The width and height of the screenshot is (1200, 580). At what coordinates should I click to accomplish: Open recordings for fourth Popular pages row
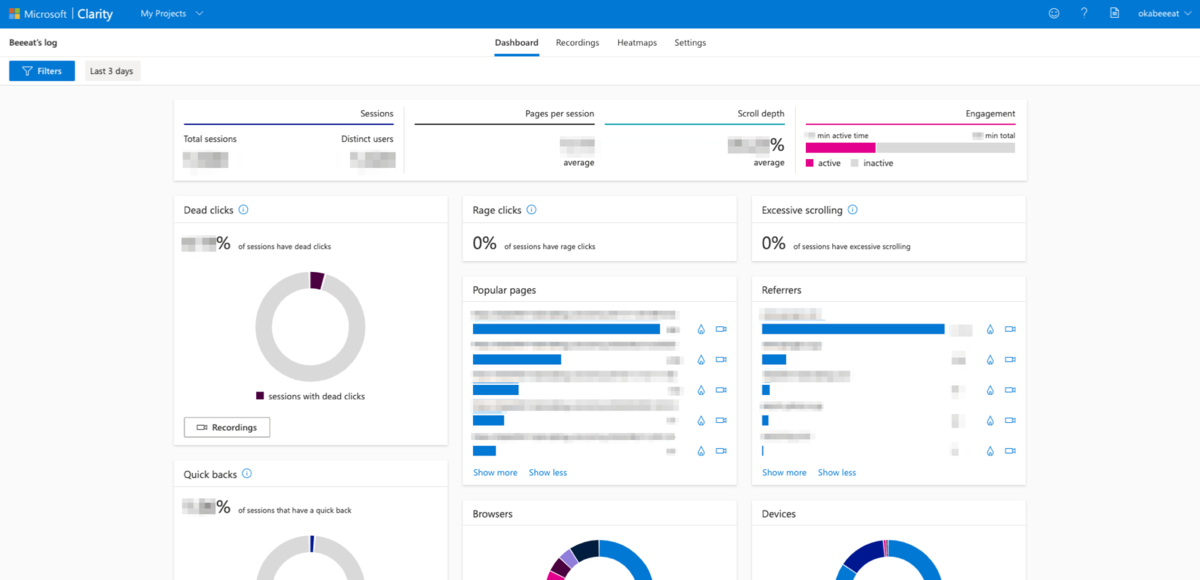click(x=721, y=421)
